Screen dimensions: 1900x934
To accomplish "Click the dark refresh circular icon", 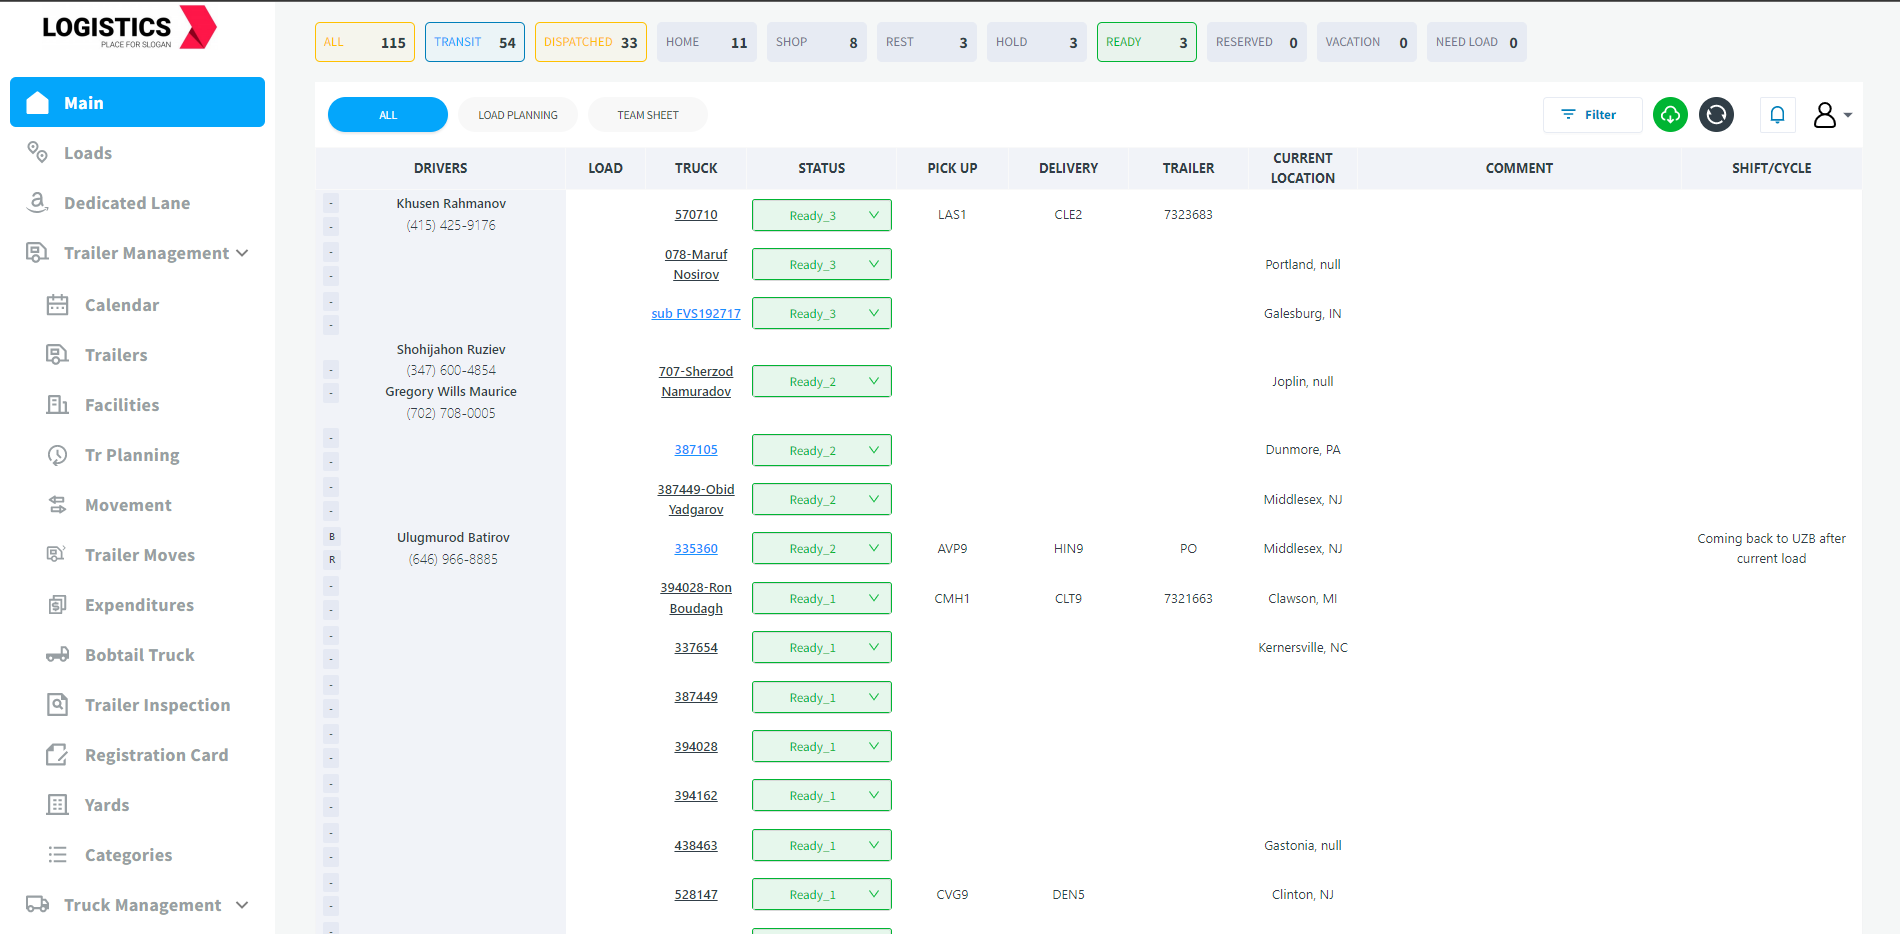I will pos(1716,114).
